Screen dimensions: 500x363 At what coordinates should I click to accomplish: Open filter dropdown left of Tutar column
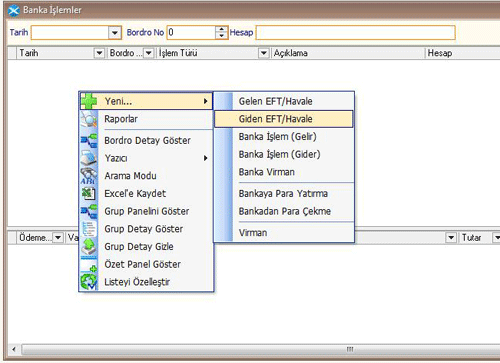(x=451, y=238)
